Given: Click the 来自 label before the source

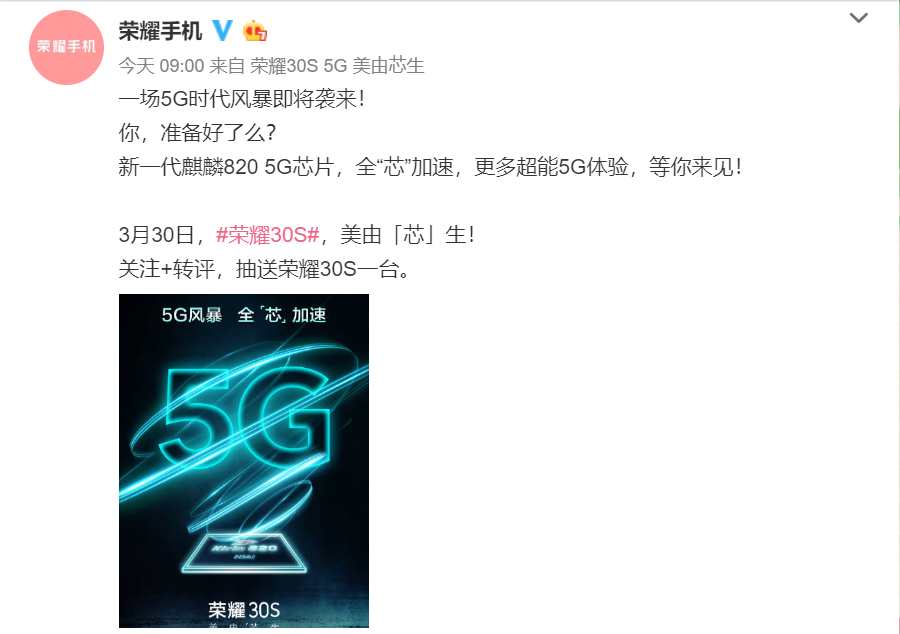Looking at the screenshot, I should pos(227,65).
